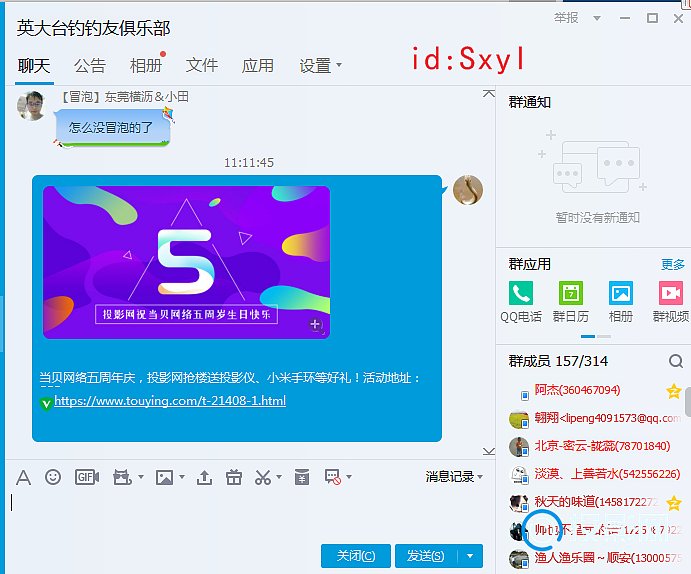The image size is (691, 574).
Task: Click the green shield link safety icon
Action: point(46,403)
